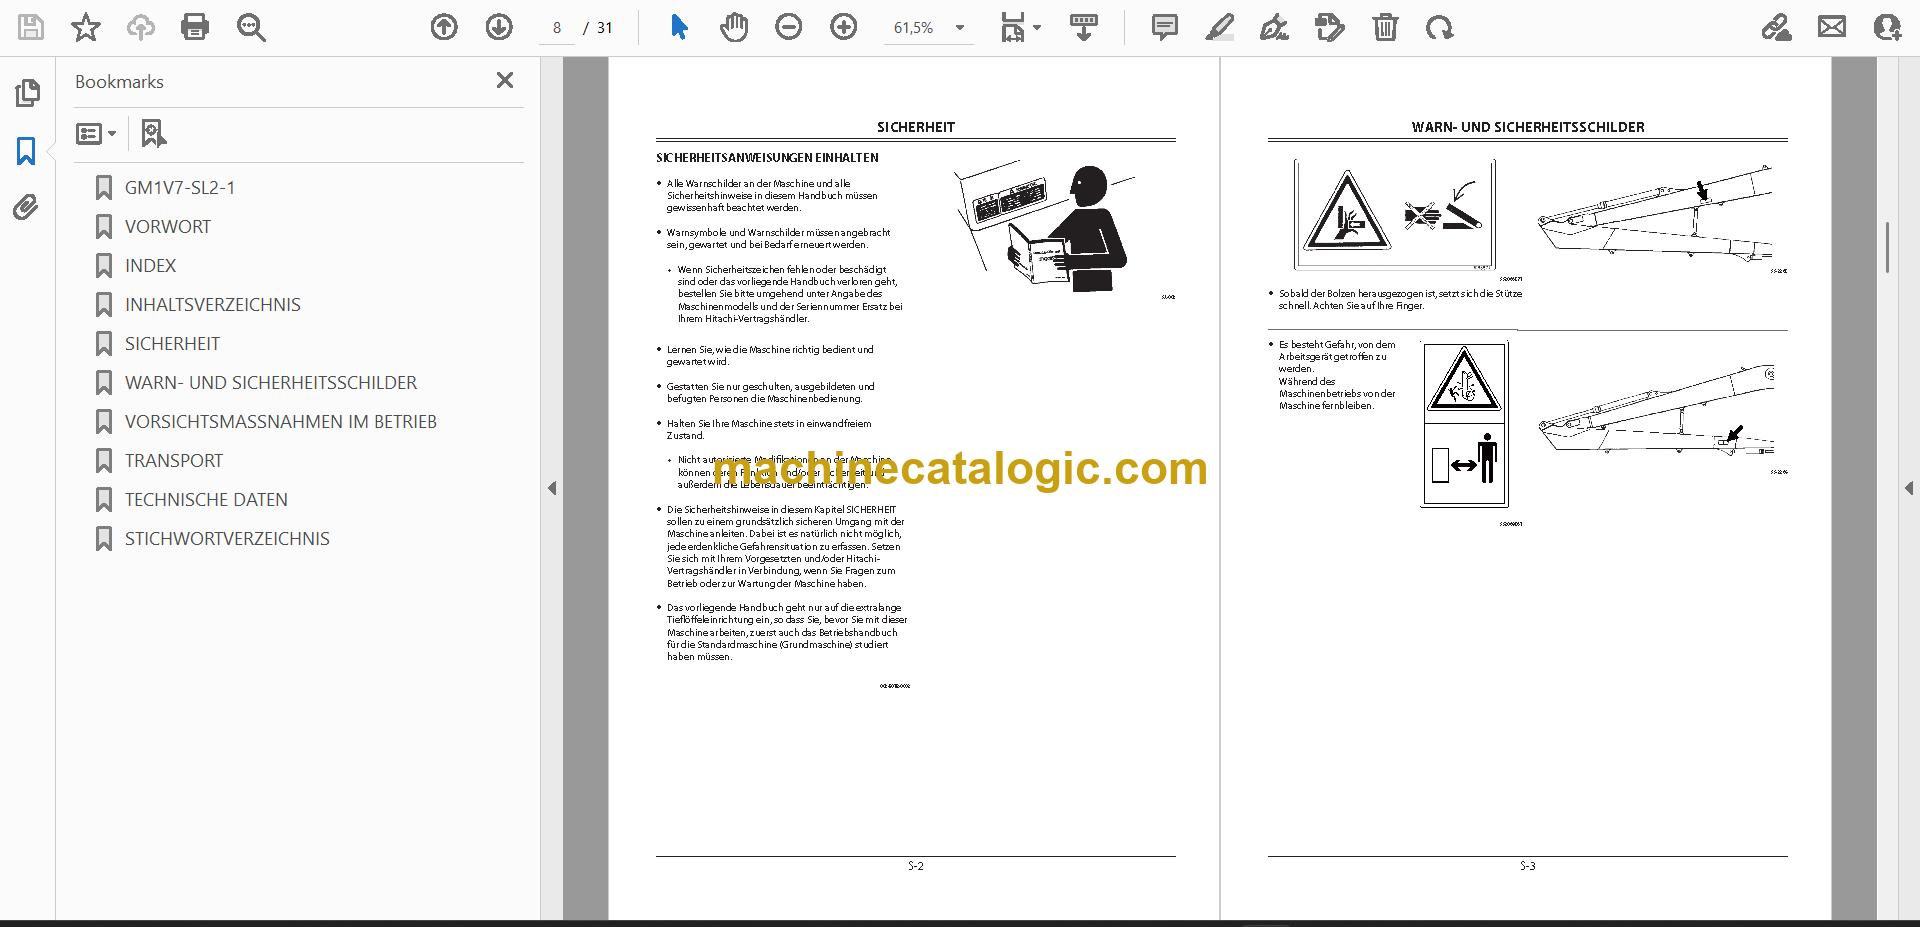
Task: Toggle the Bookmarks panel in sidebar
Action: pyautogui.click(x=26, y=151)
